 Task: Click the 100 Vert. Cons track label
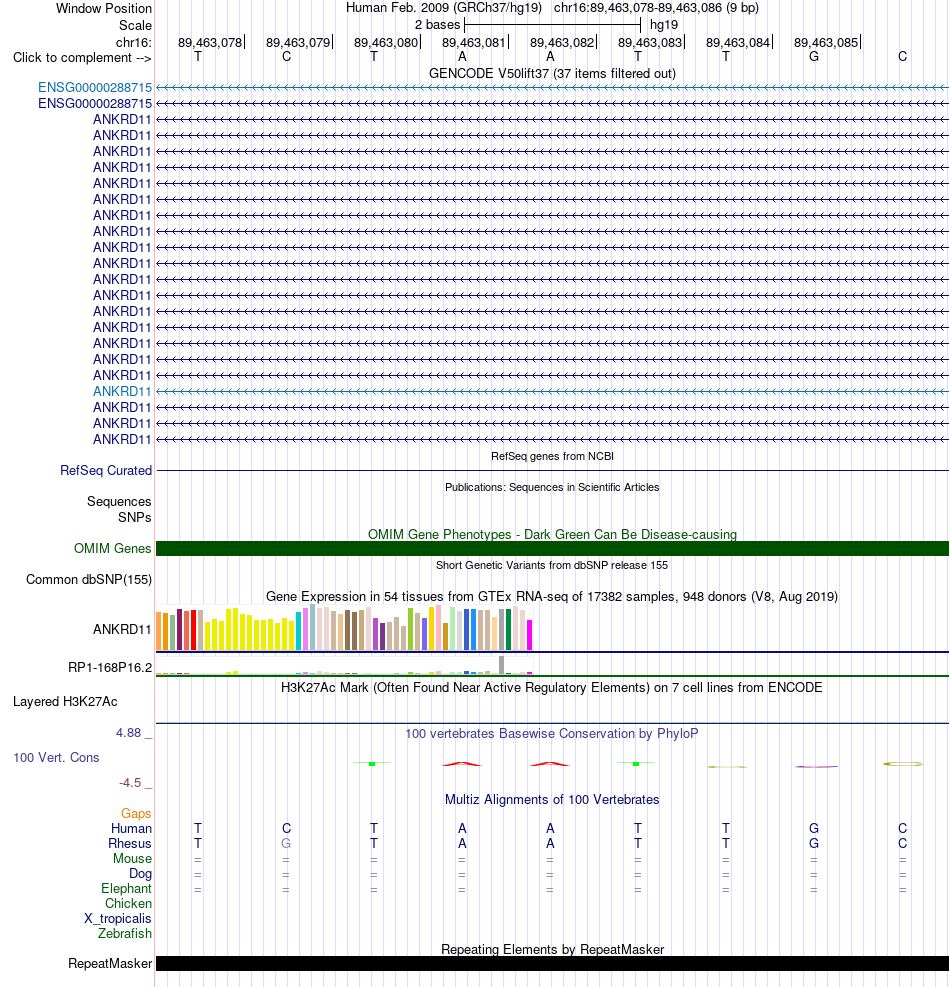click(x=56, y=758)
